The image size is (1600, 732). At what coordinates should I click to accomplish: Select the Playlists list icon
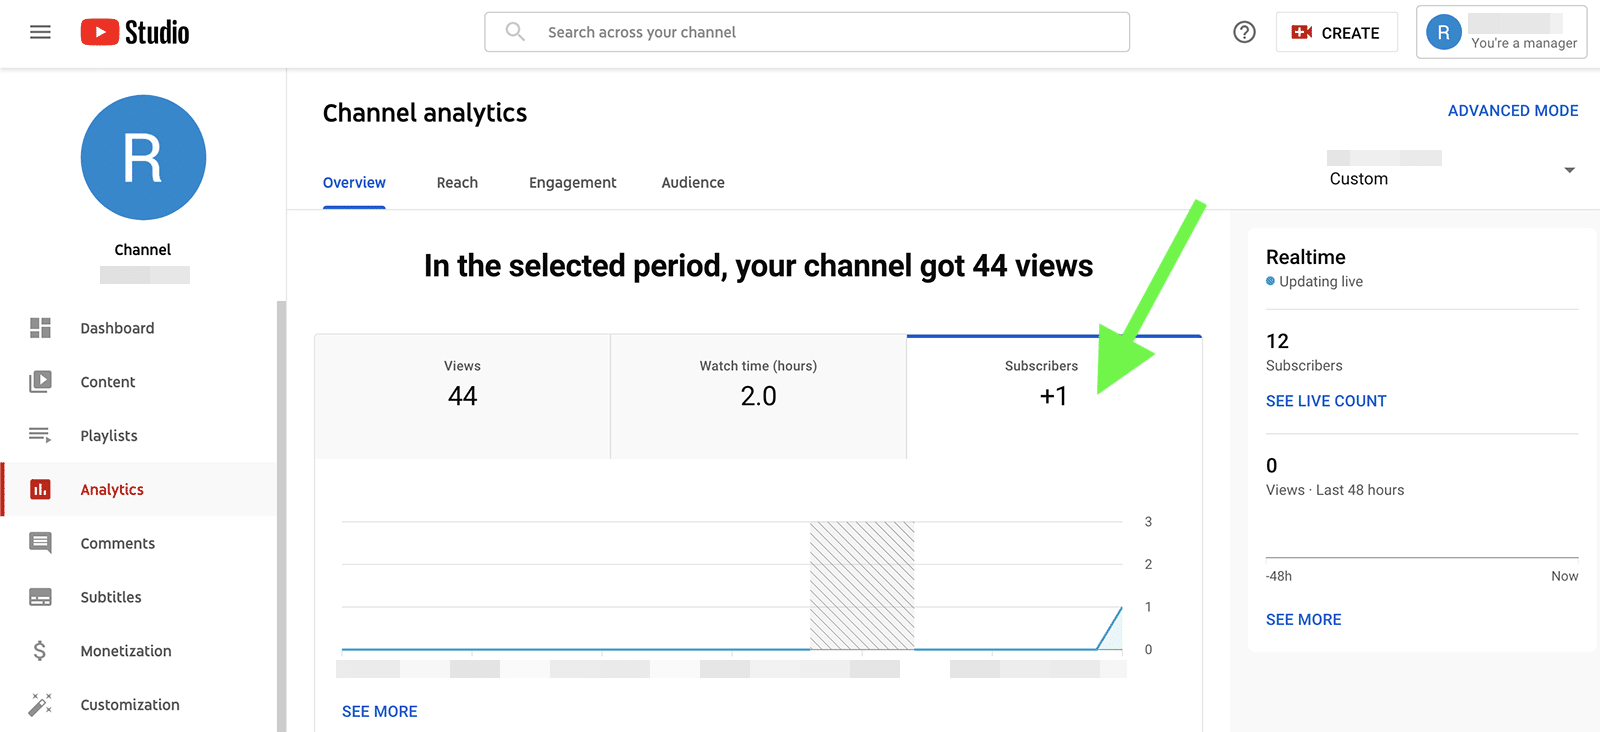(x=40, y=435)
